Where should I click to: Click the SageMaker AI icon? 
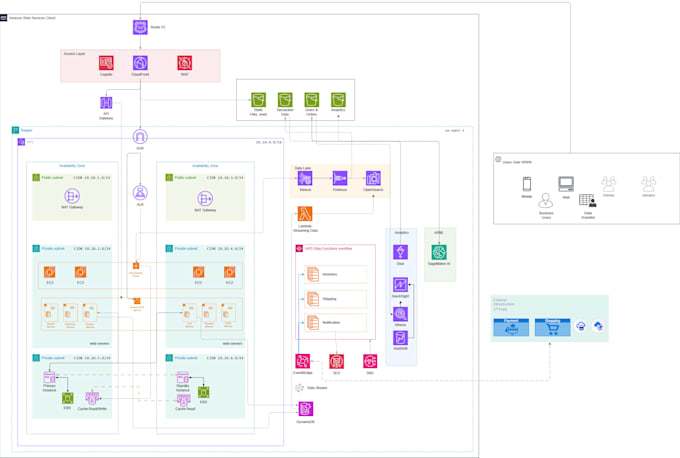(x=439, y=252)
